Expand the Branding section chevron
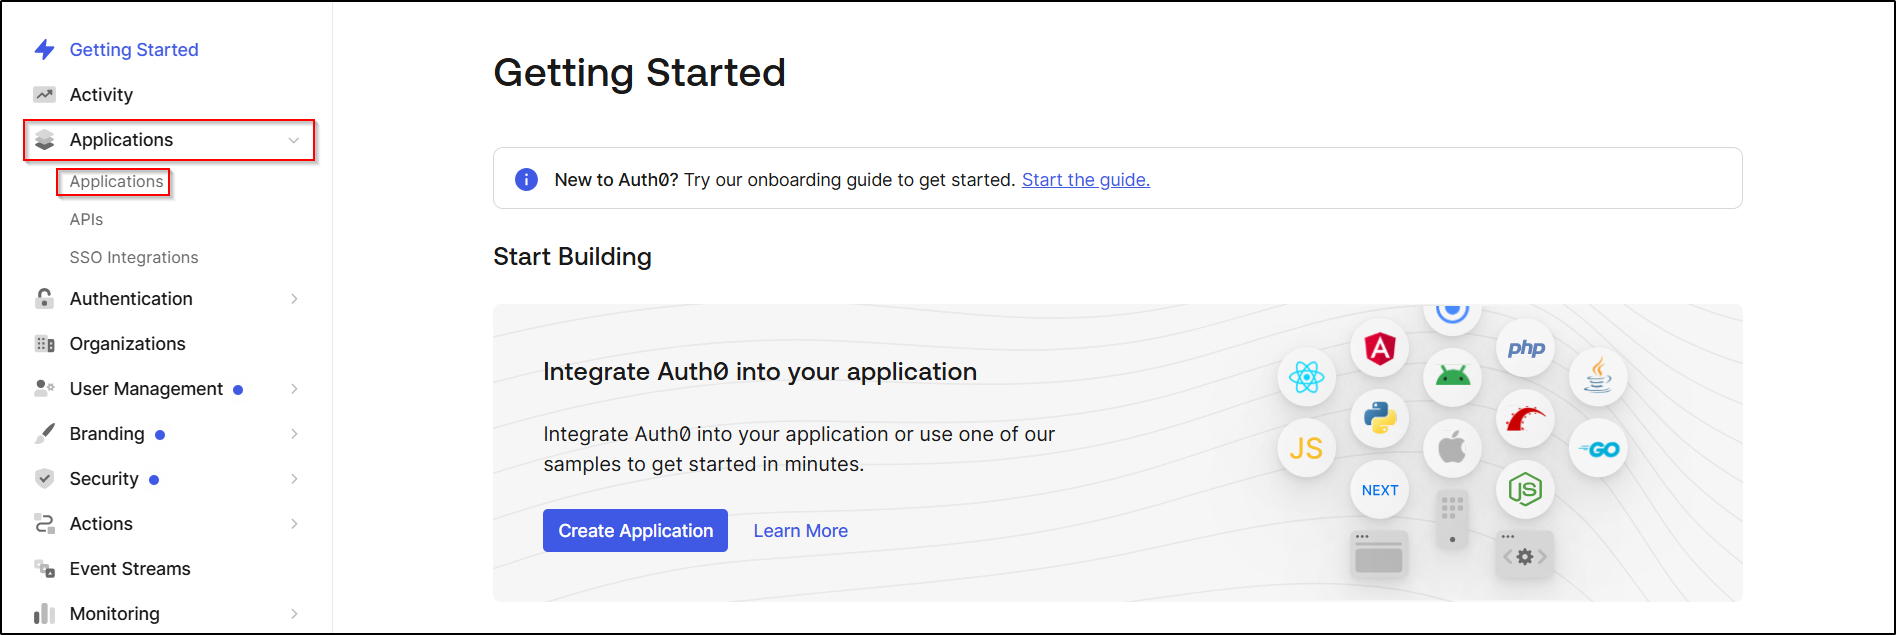This screenshot has width=1896, height=635. pyautogui.click(x=294, y=433)
